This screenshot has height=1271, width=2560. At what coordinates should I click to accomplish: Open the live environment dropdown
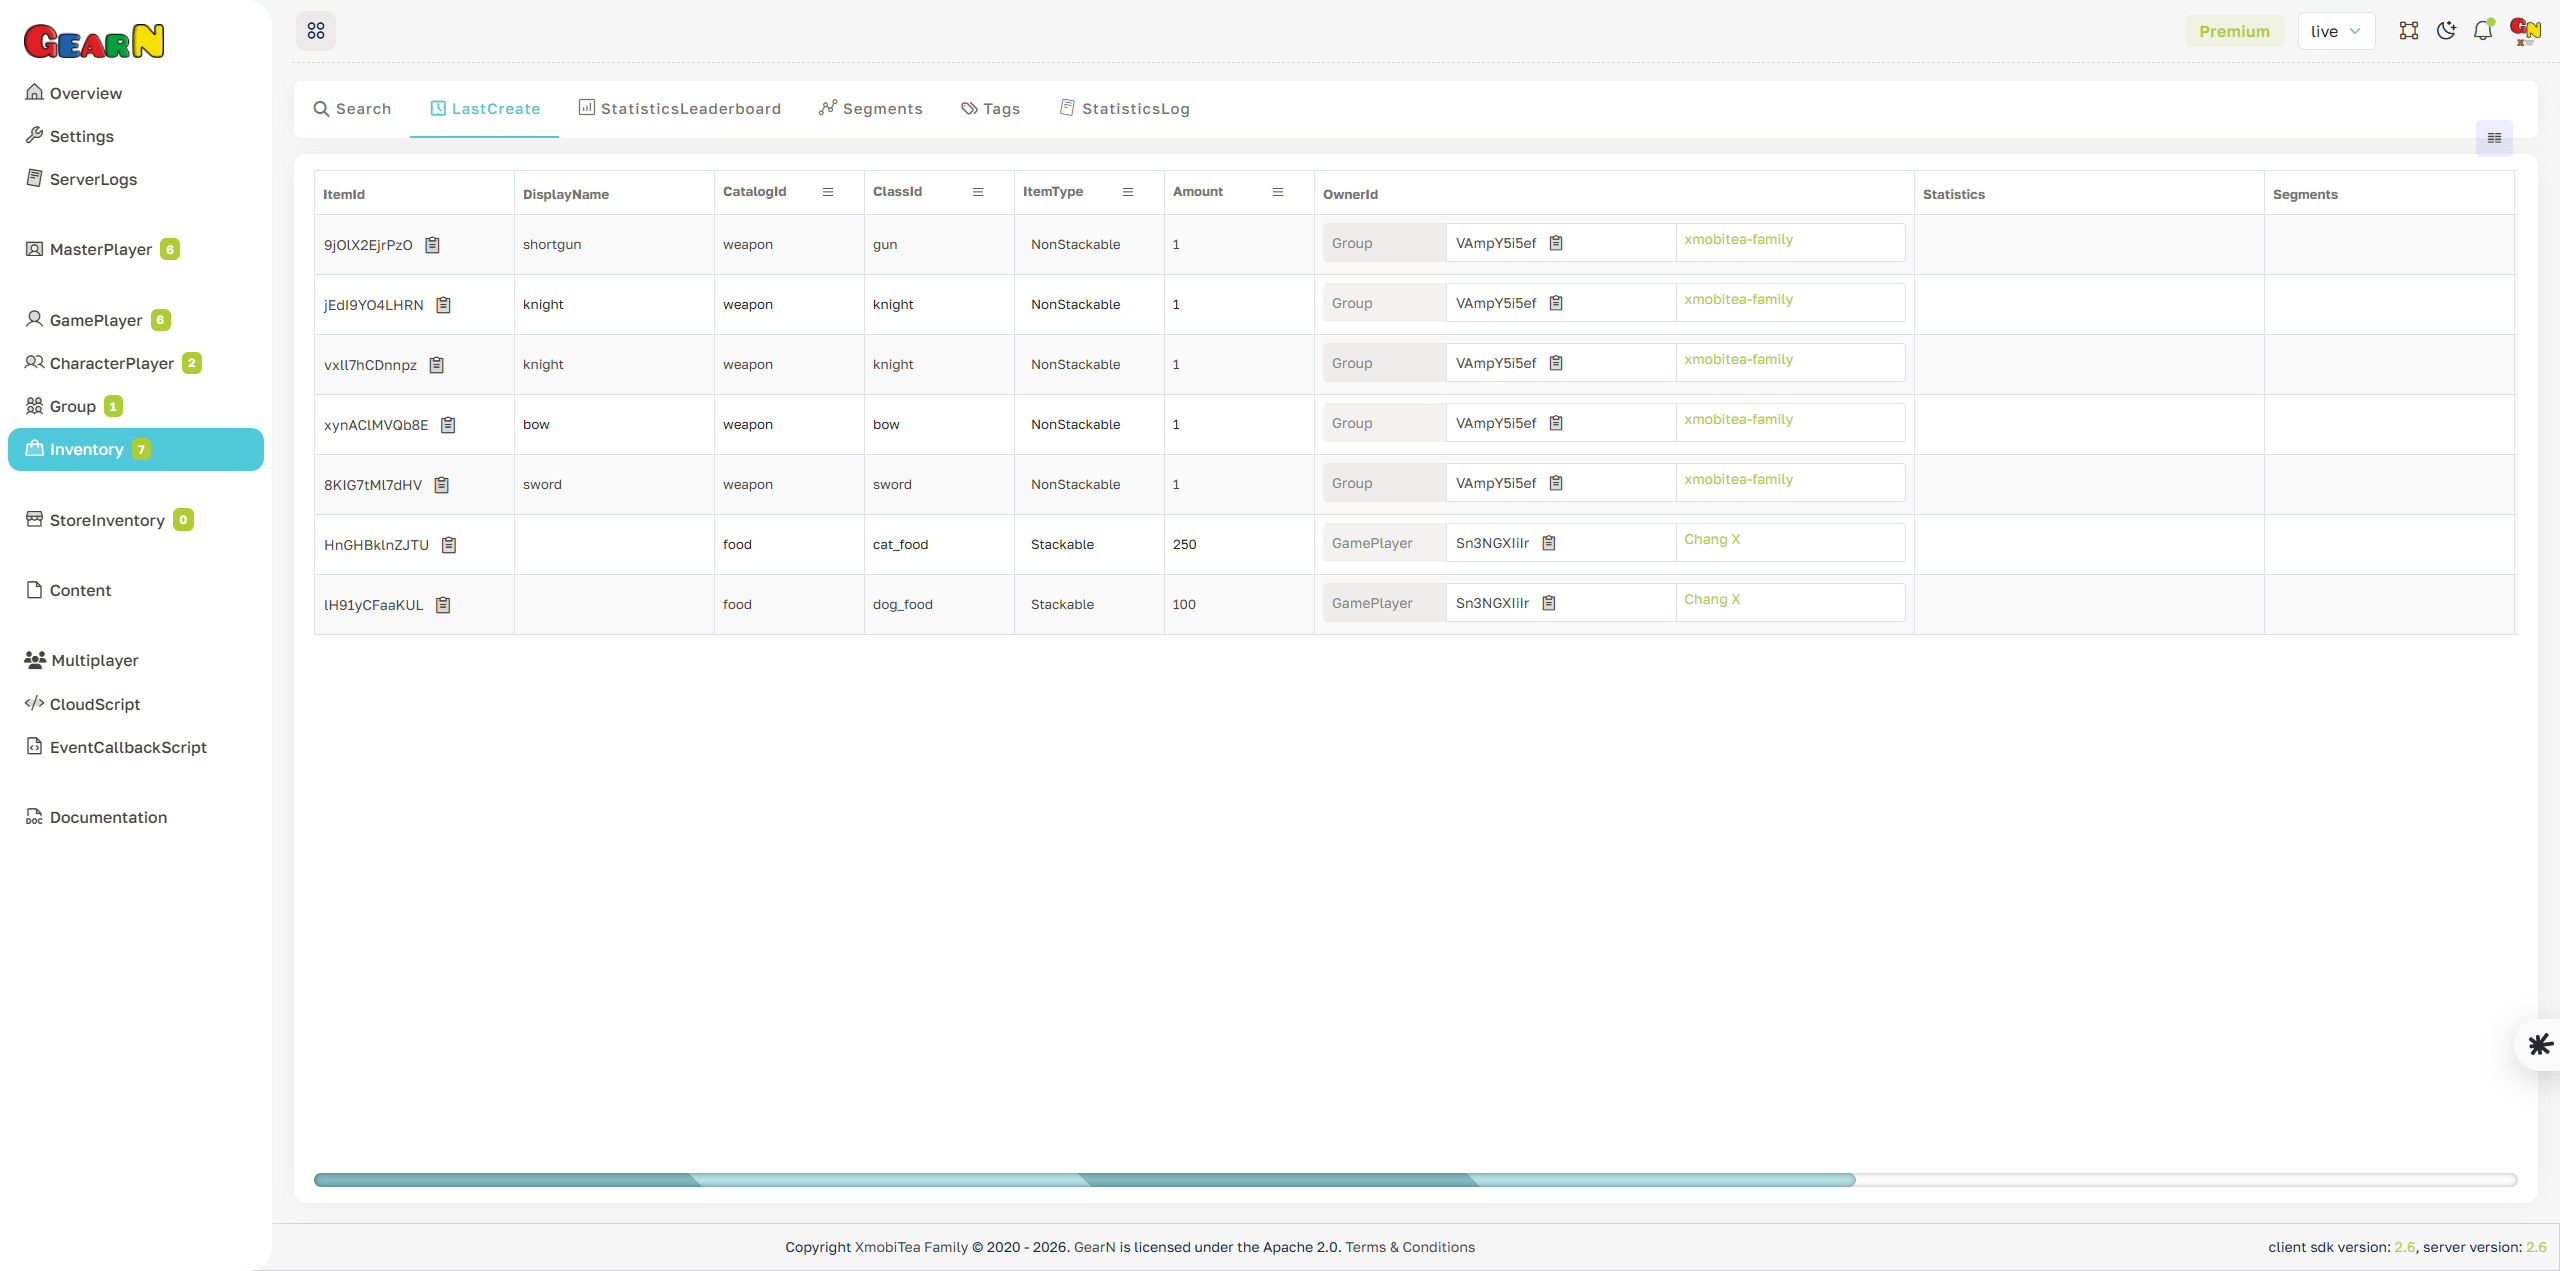coord(2336,31)
